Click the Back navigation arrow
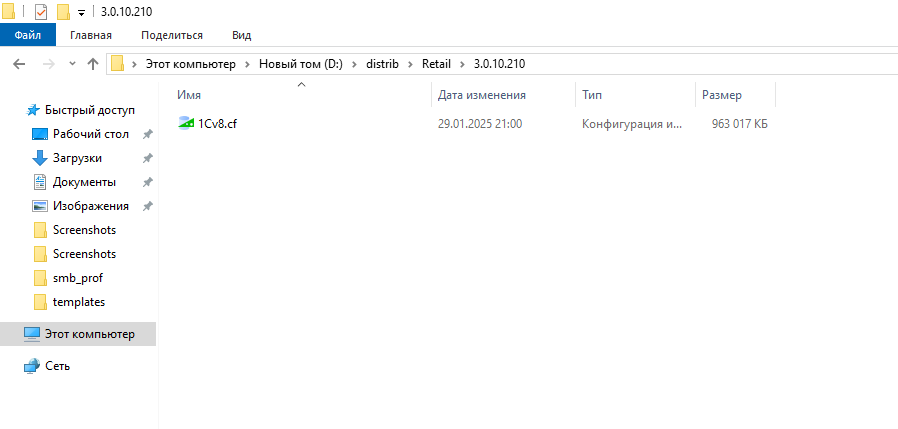The width and height of the screenshot is (898, 429). point(19,64)
